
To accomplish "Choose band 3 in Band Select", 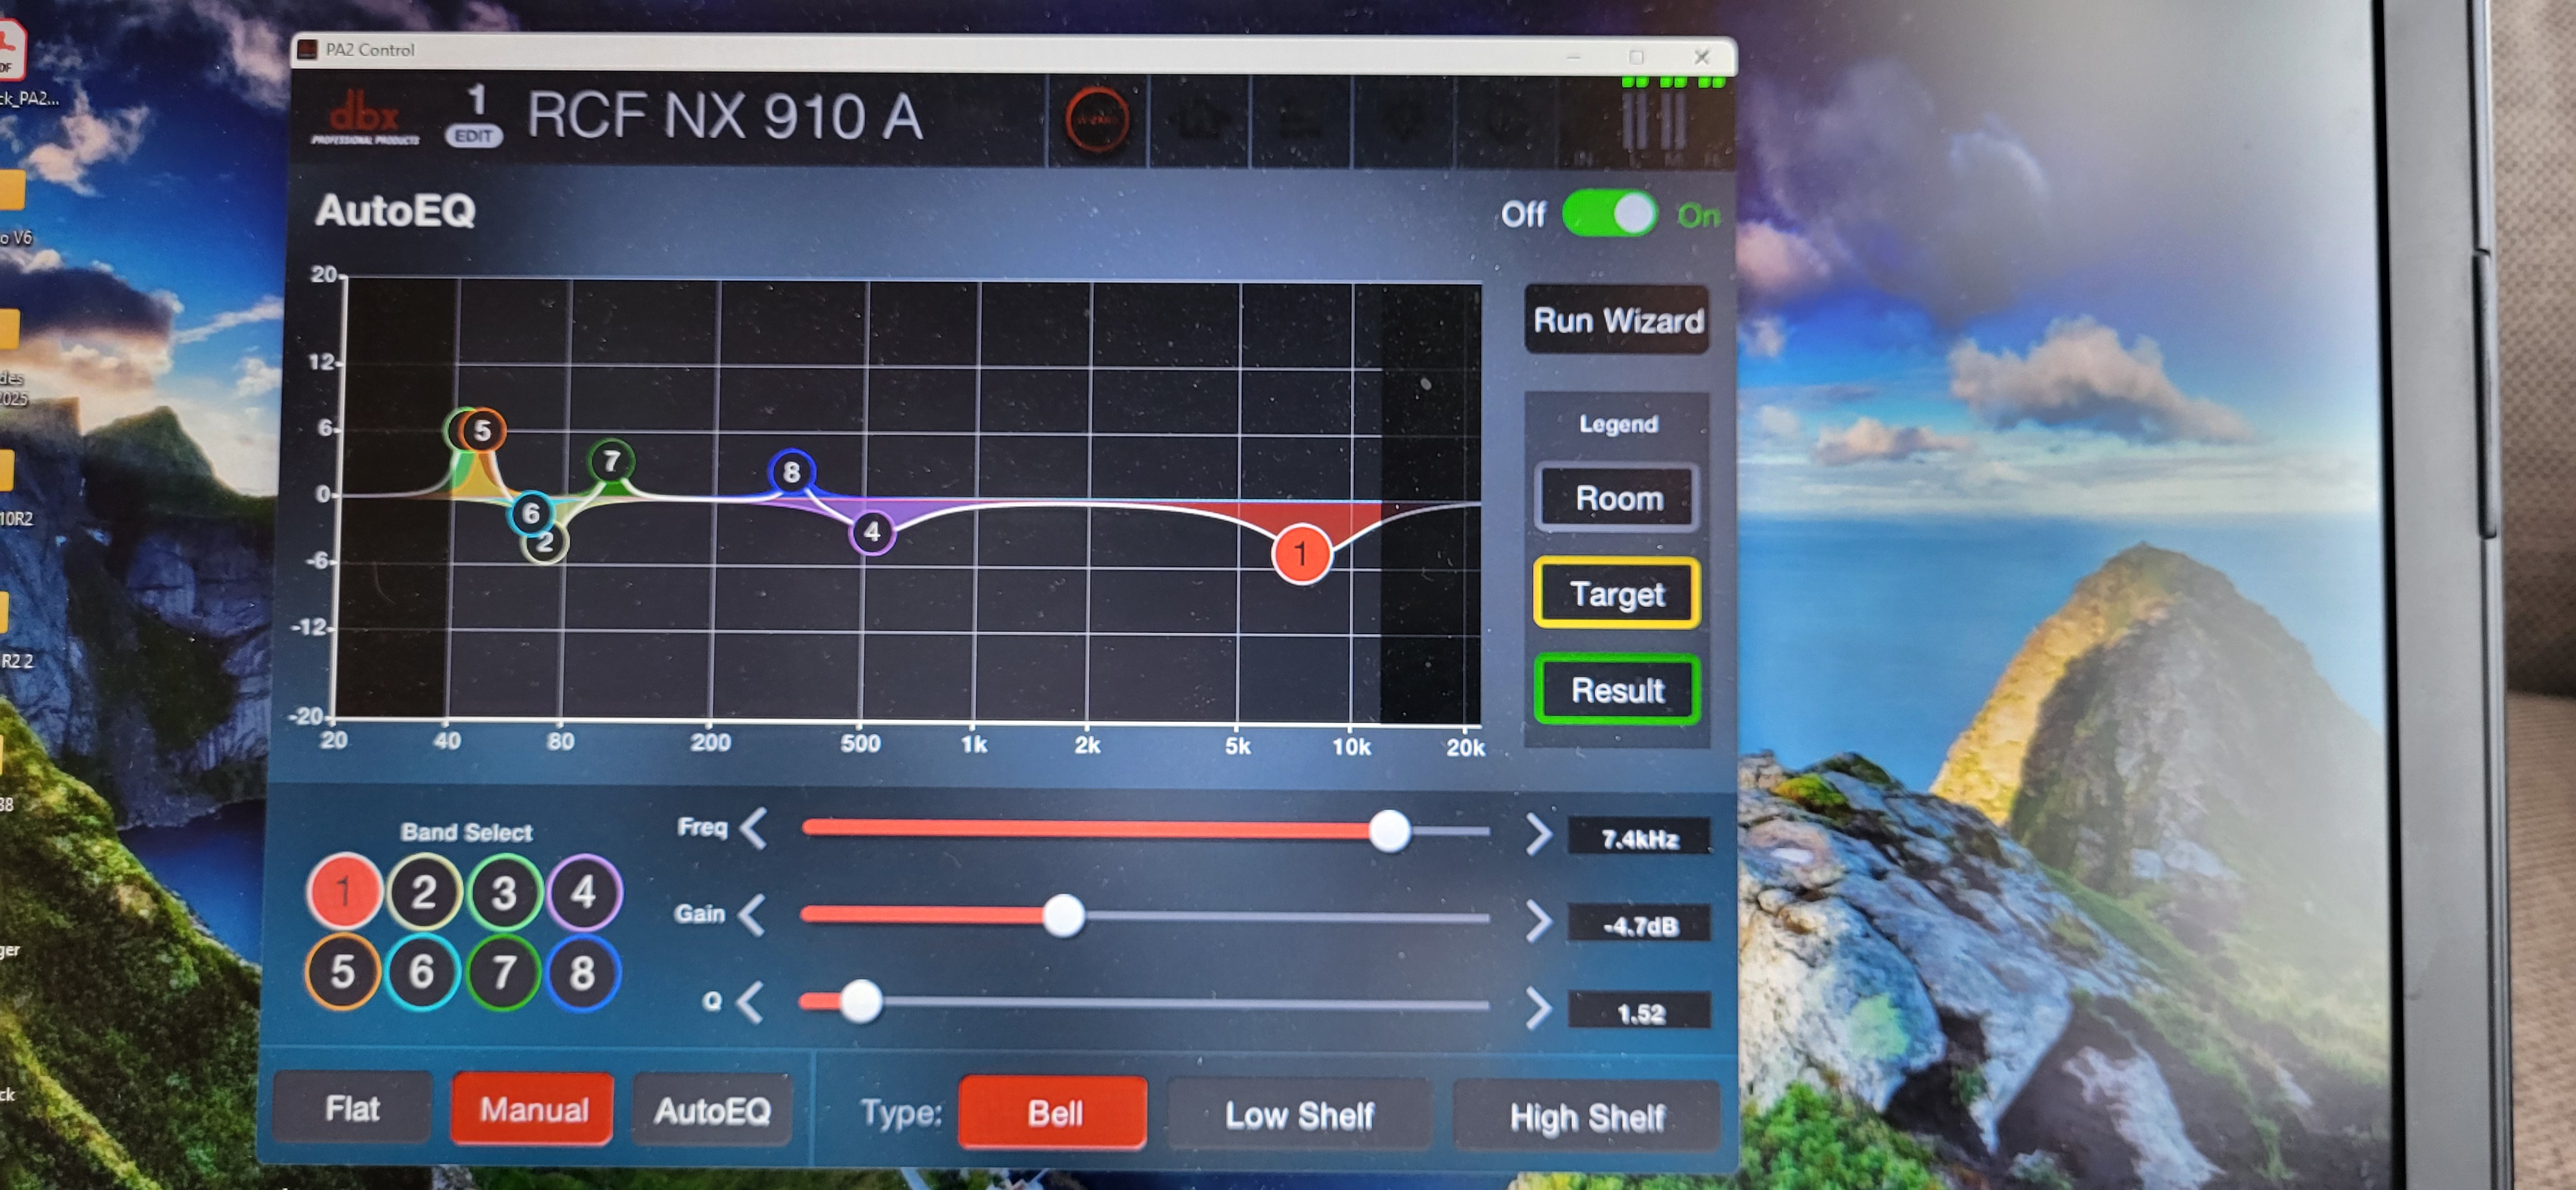I will click(504, 892).
